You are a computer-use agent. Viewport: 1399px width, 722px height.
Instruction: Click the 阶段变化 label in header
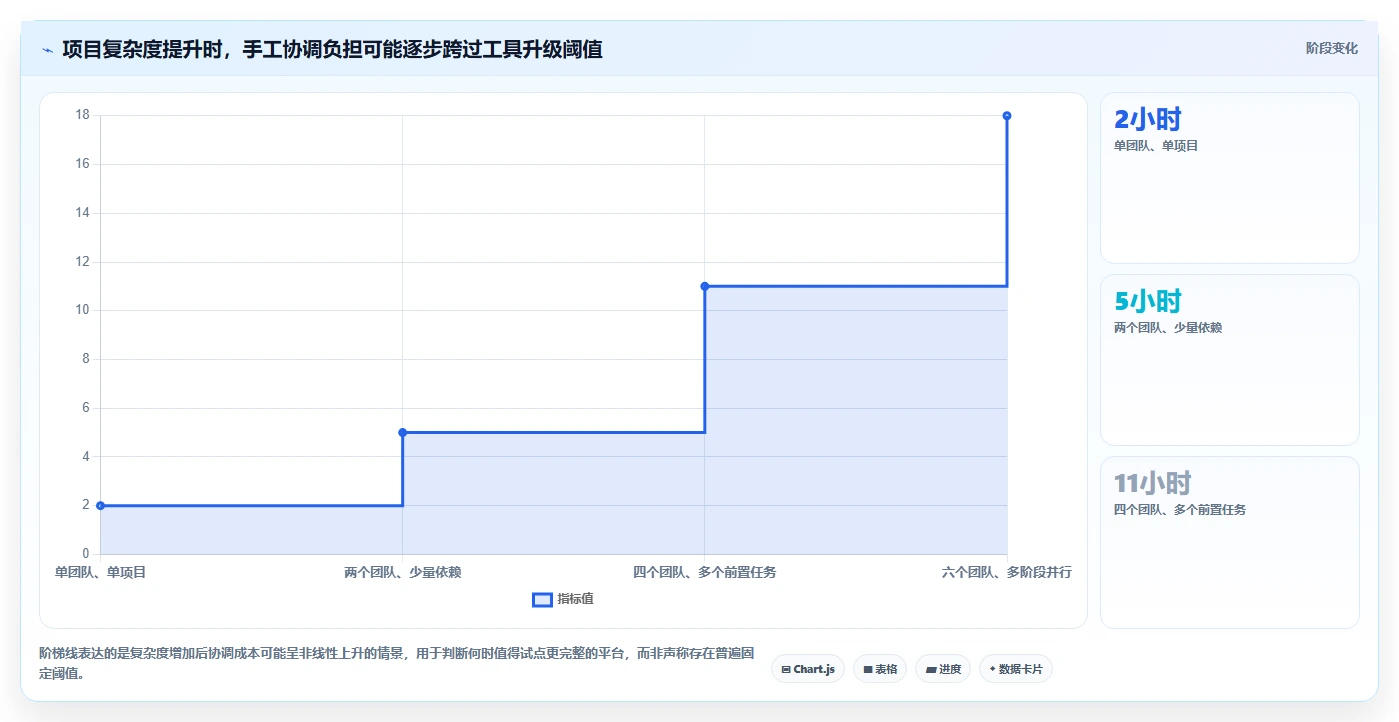click(x=1331, y=48)
